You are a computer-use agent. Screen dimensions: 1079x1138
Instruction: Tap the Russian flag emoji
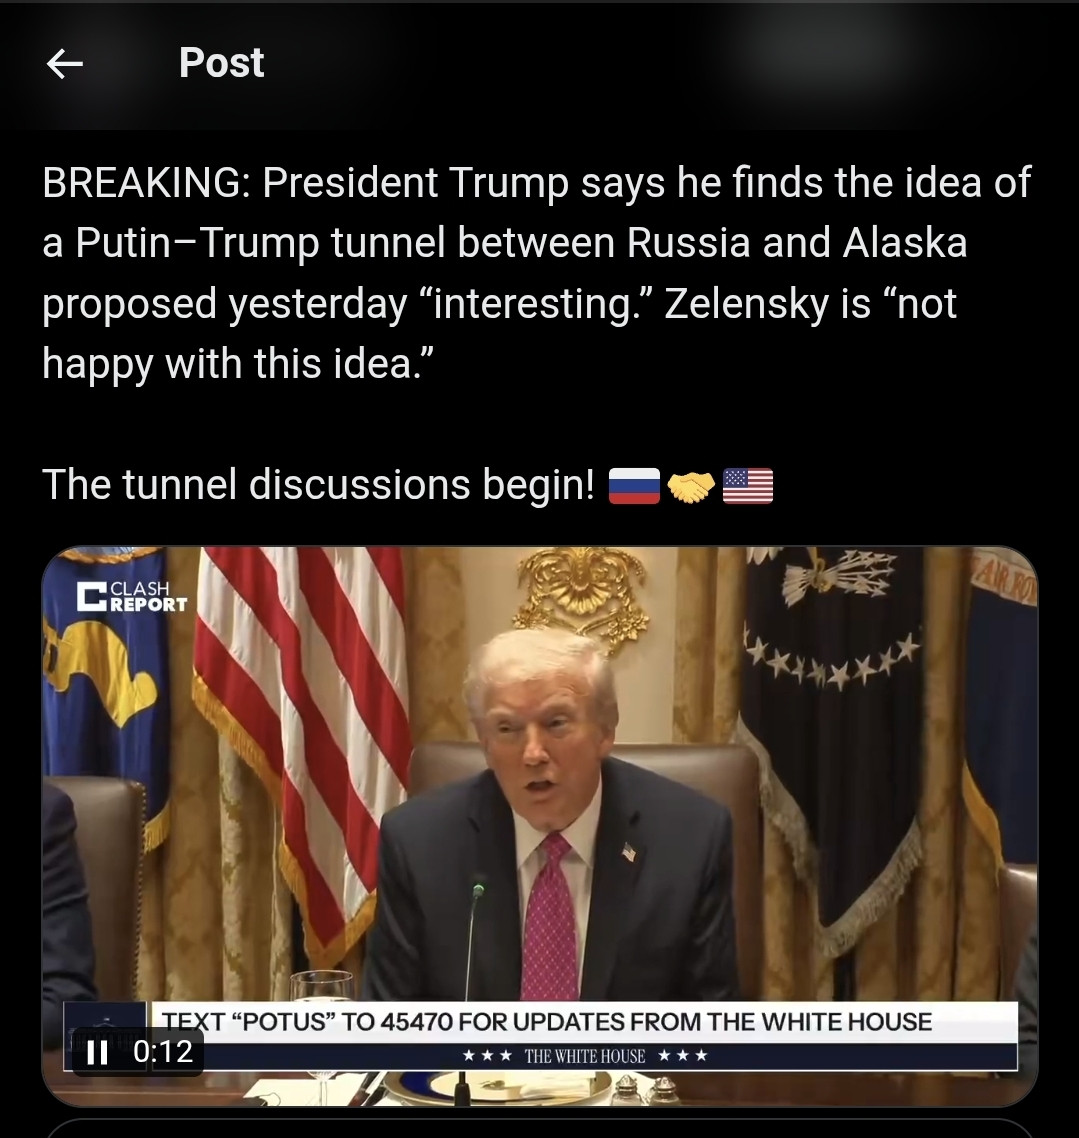click(x=633, y=486)
